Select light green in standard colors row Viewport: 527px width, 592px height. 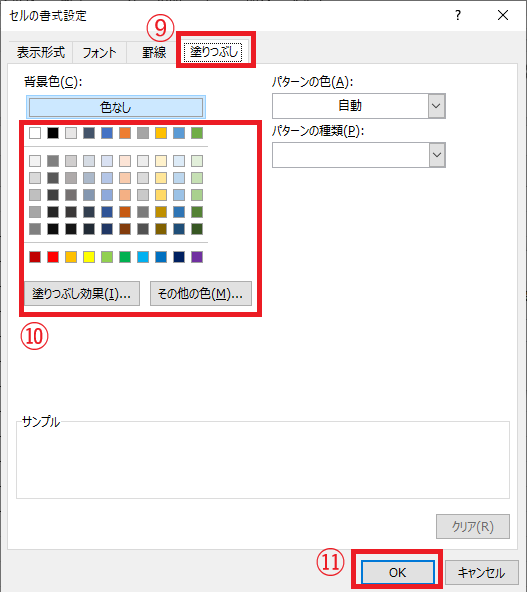tap(107, 257)
